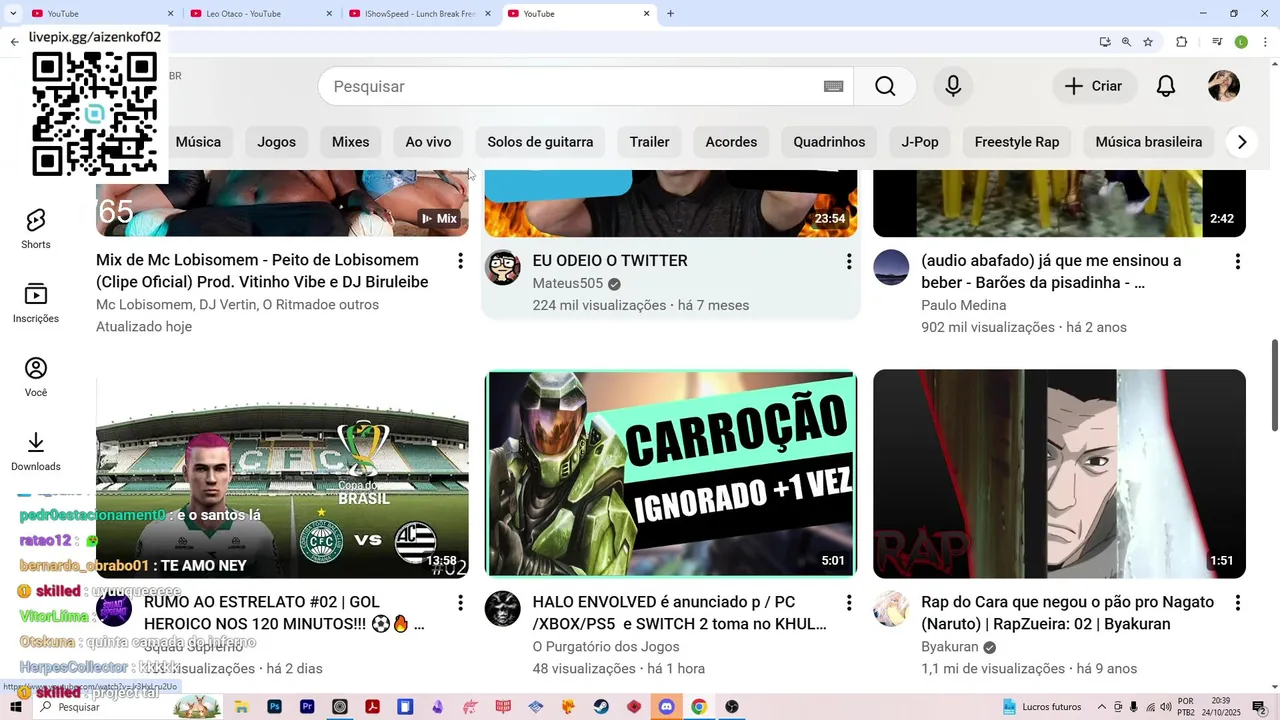The width and height of the screenshot is (1280, 720).
Task: Open Shorts from the sidebar
Action: click(x=36, y=229)
